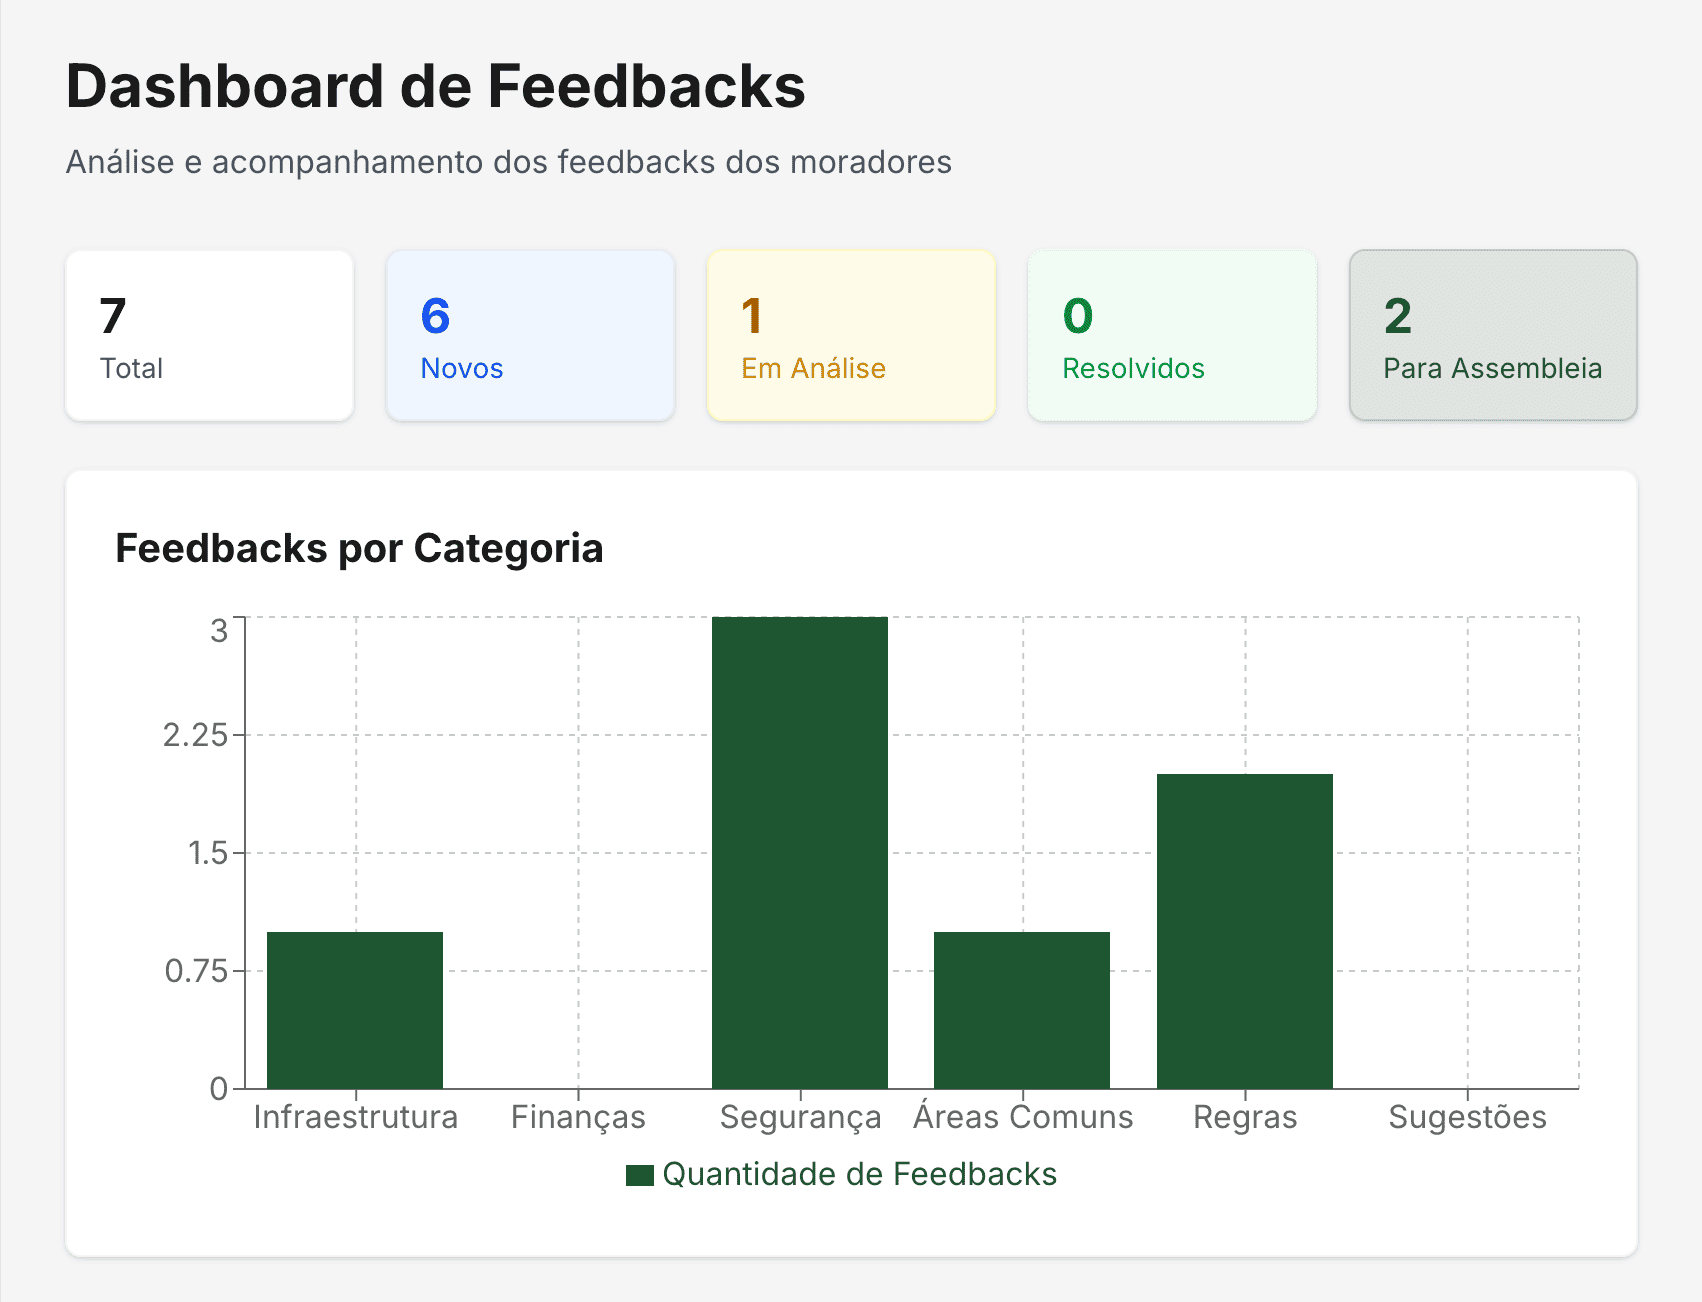
Task: Click the number 2 on Para Assembleia
Action: [x=1396, y=317]
